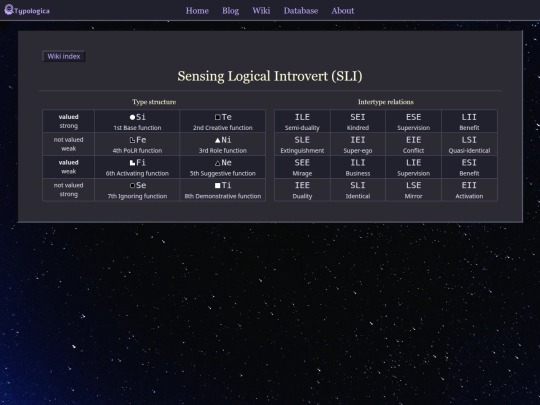Click the '7th Ignoring function' label
540x405 pixels.
coord(137,196)
